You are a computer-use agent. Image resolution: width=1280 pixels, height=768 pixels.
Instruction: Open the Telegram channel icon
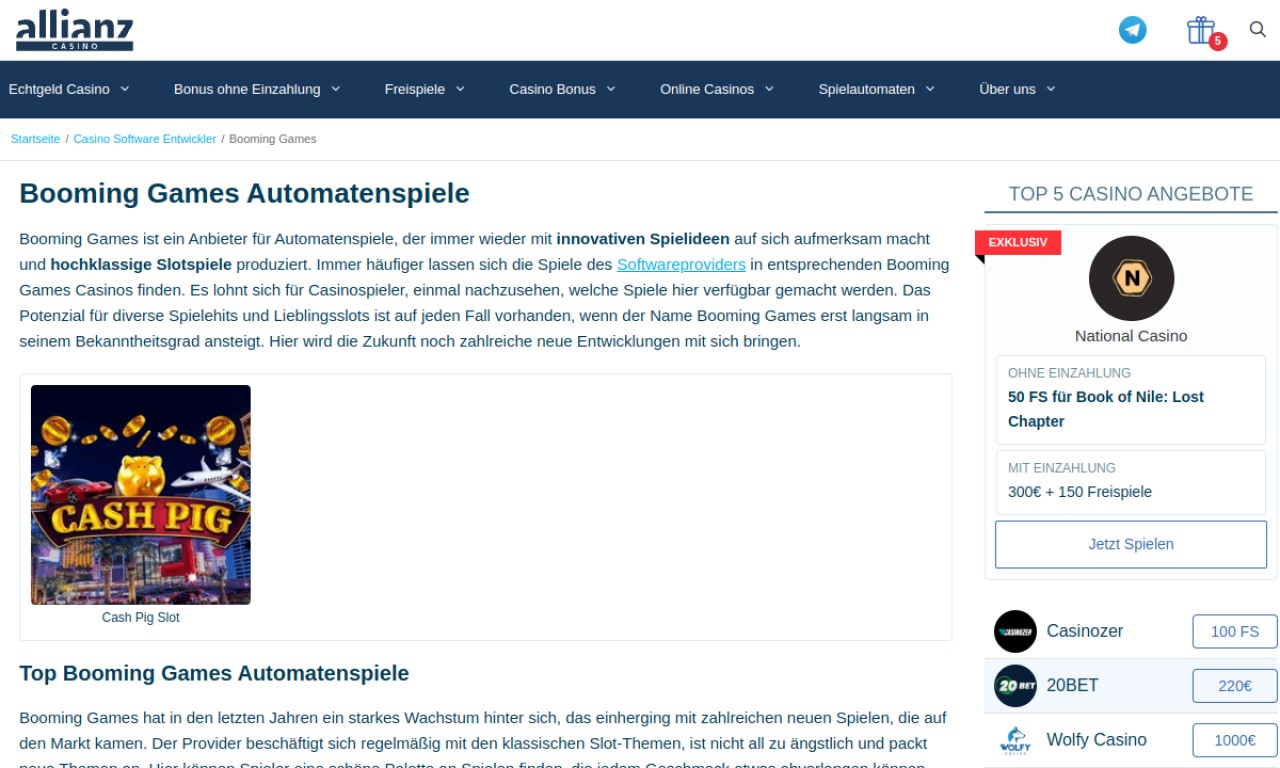(1132, 30)
